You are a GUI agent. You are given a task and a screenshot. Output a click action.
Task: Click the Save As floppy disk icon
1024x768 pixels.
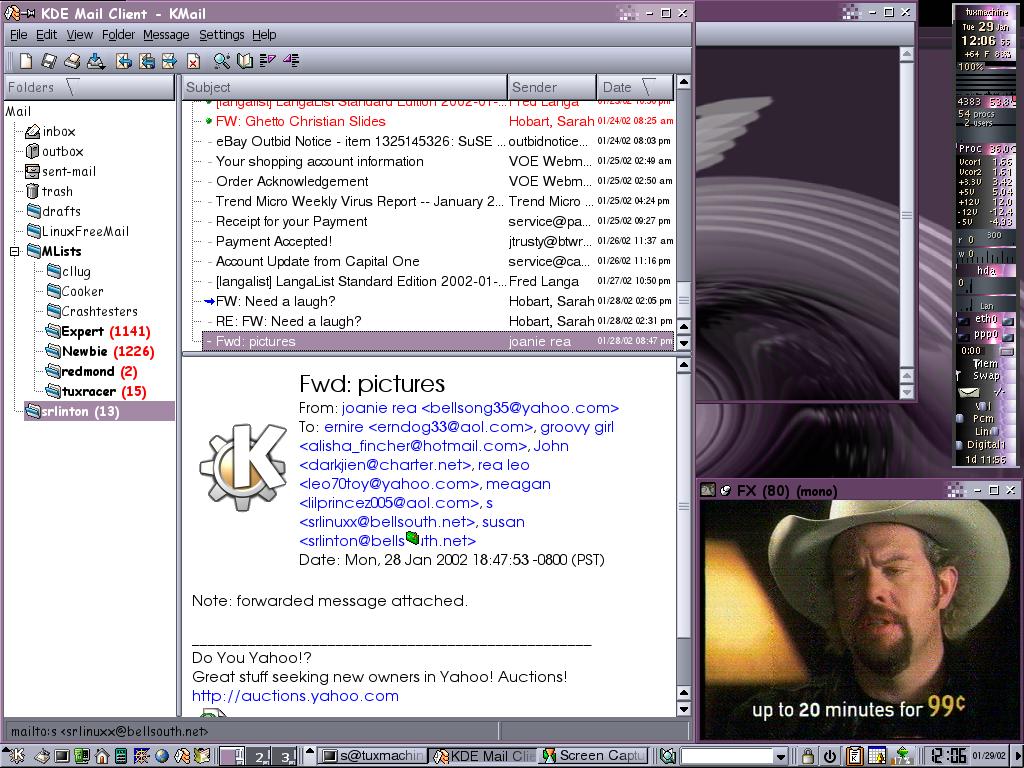[48, 61]
